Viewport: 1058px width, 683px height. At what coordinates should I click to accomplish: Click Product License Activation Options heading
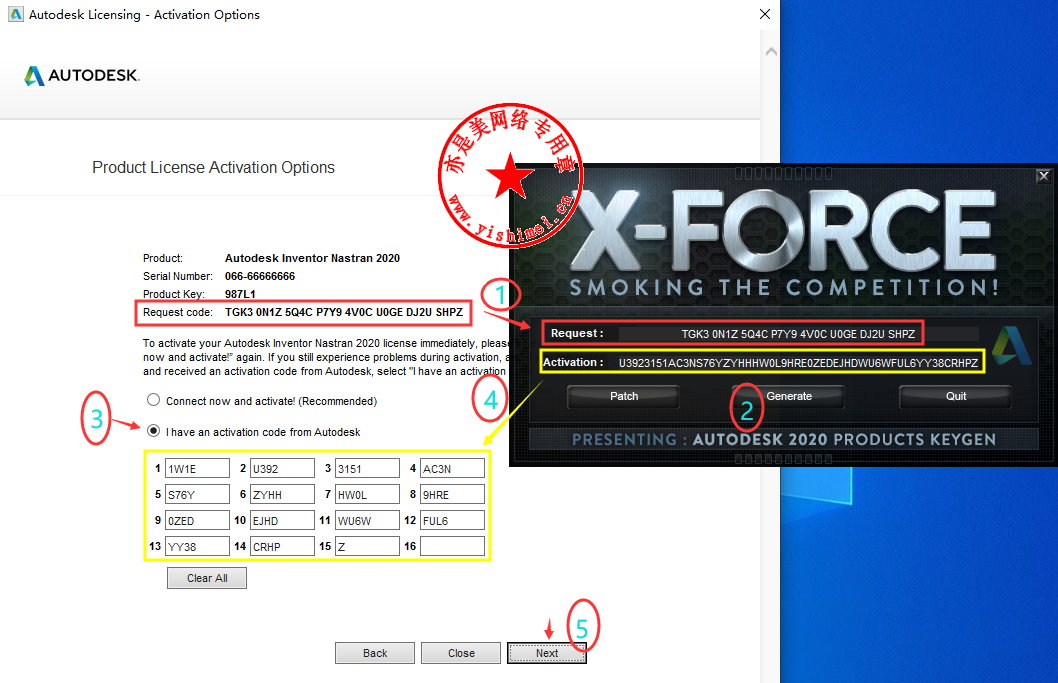(213, 167)
